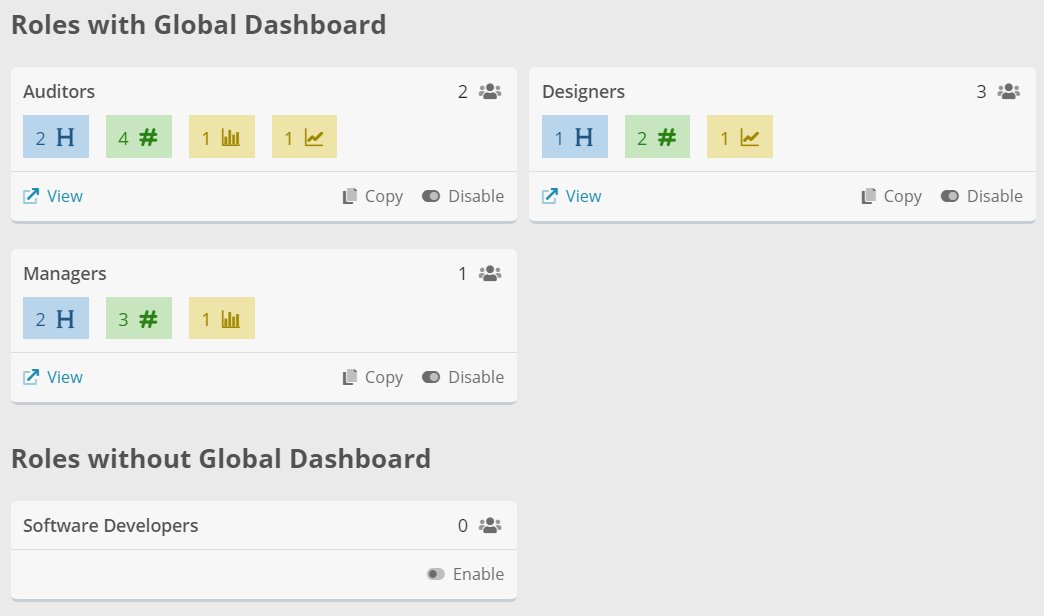Click the Auditors green number widget badge
Image resolution: width=1044 pixels, height=616 pixels.
(x=139, y=137)
